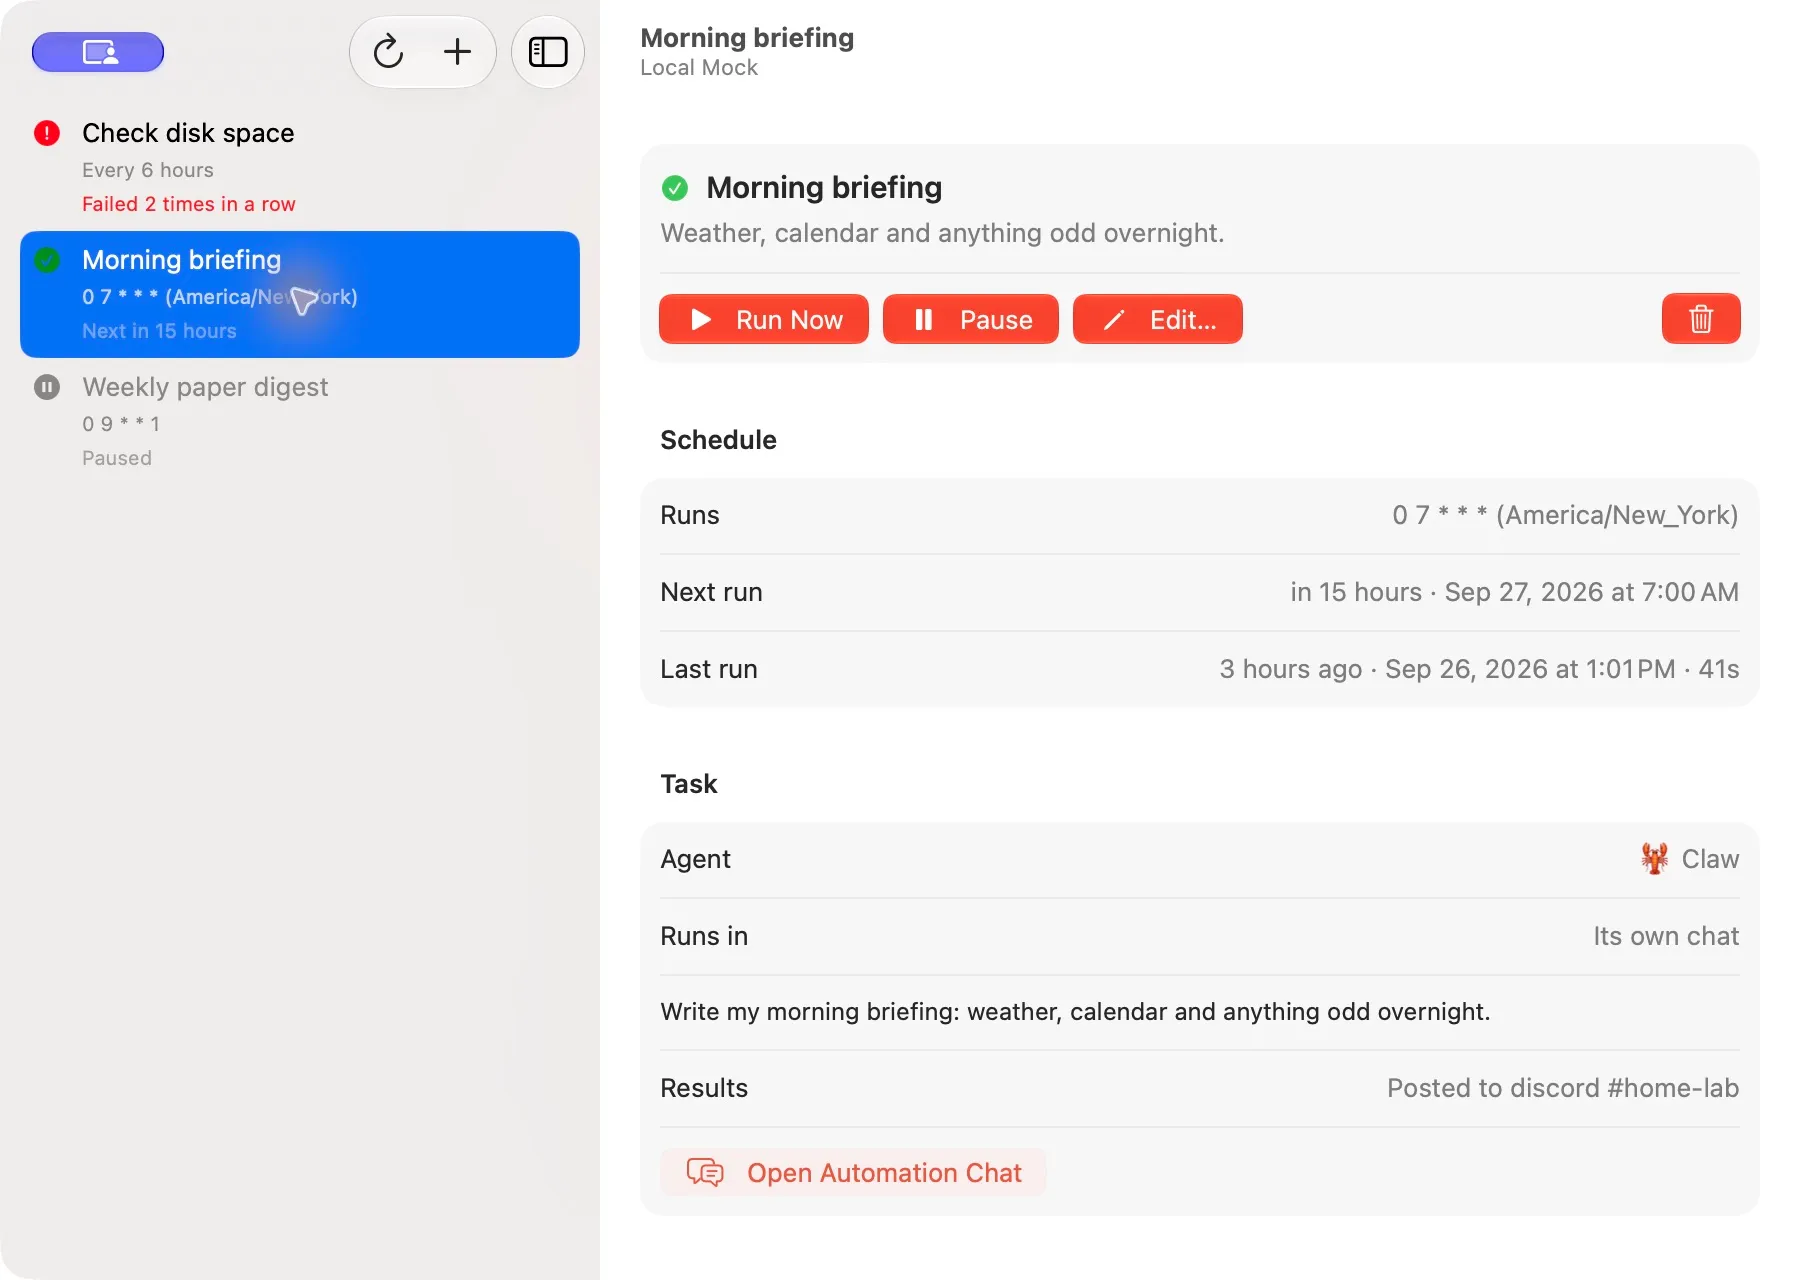Click Next run value 'Sep 27, 2026 at 7:00 AM'

(x=1592, y=592)
